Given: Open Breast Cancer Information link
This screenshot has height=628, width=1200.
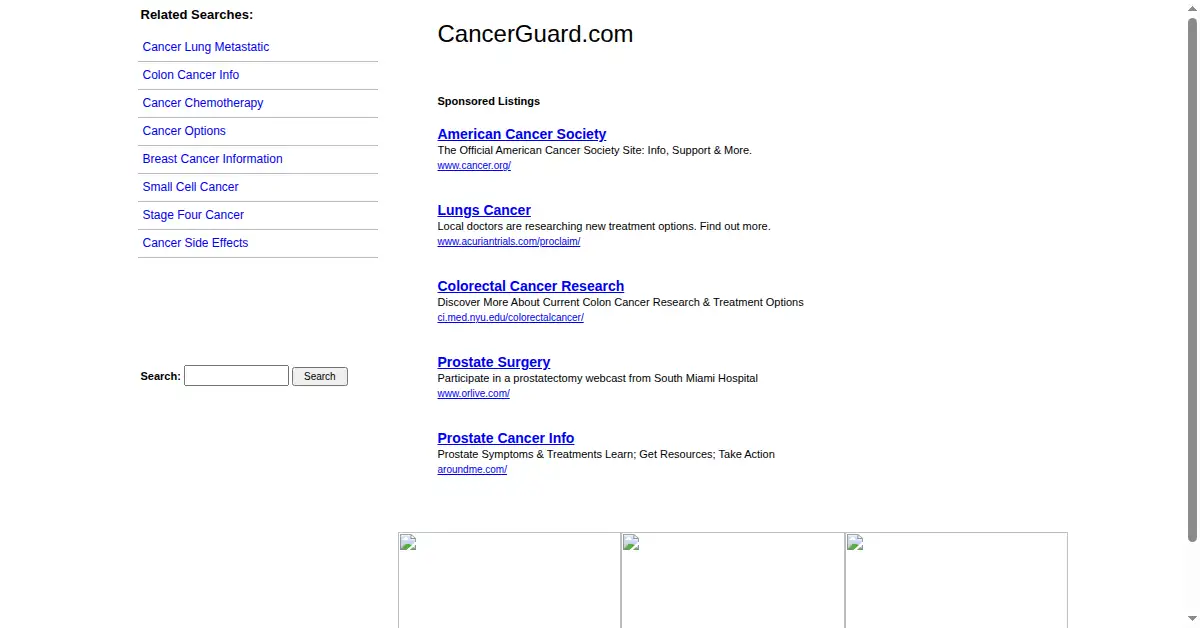Looking at the screenshot, I should click(x=213, y=159).
